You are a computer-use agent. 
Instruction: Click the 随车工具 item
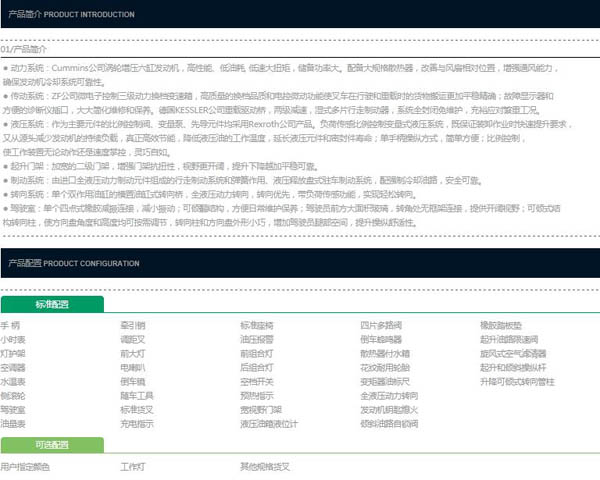[137, 396]
